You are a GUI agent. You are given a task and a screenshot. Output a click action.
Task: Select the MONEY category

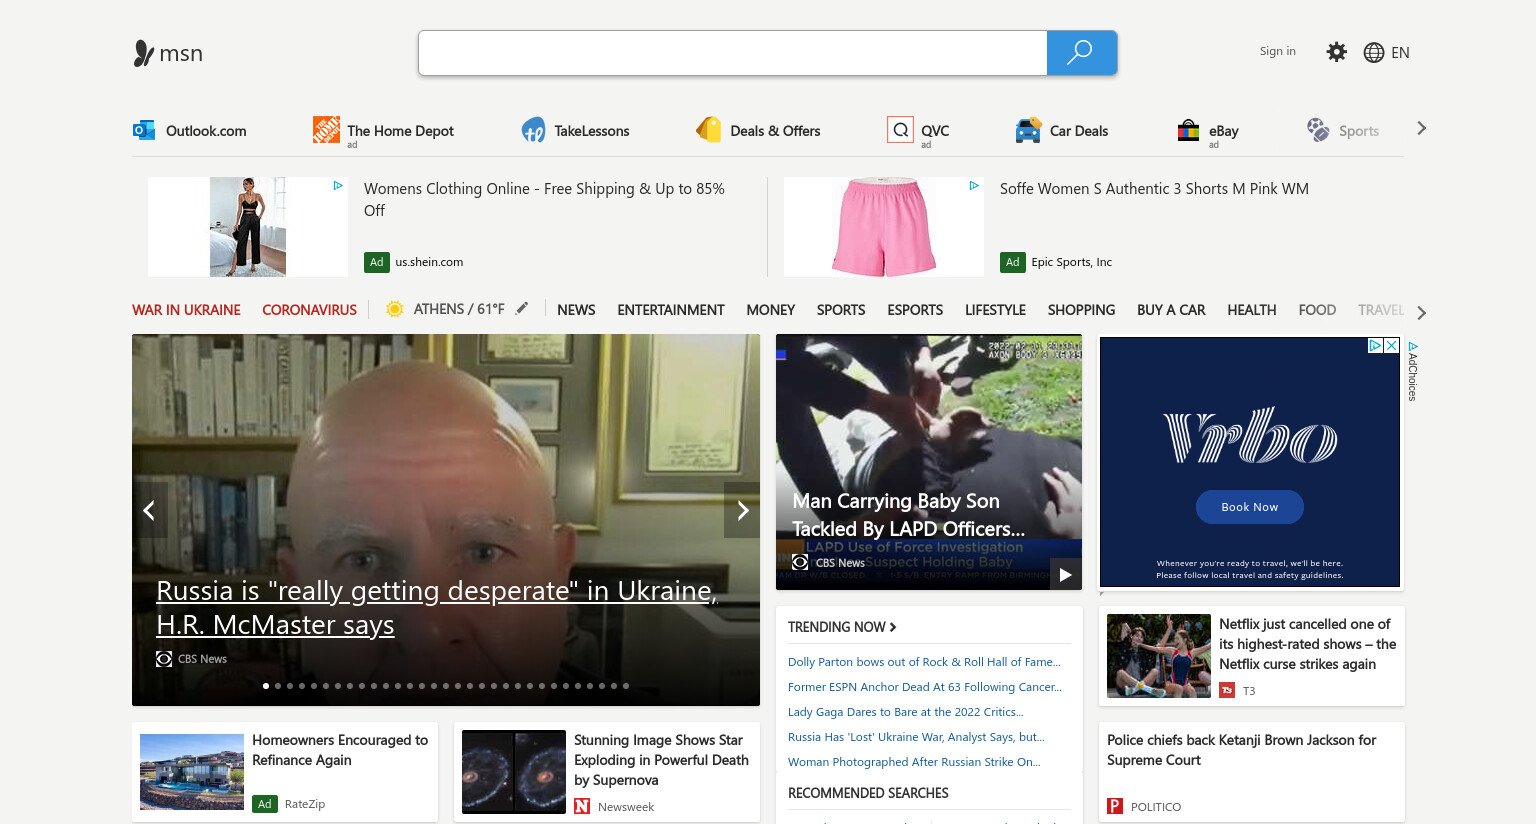point(770,310)
